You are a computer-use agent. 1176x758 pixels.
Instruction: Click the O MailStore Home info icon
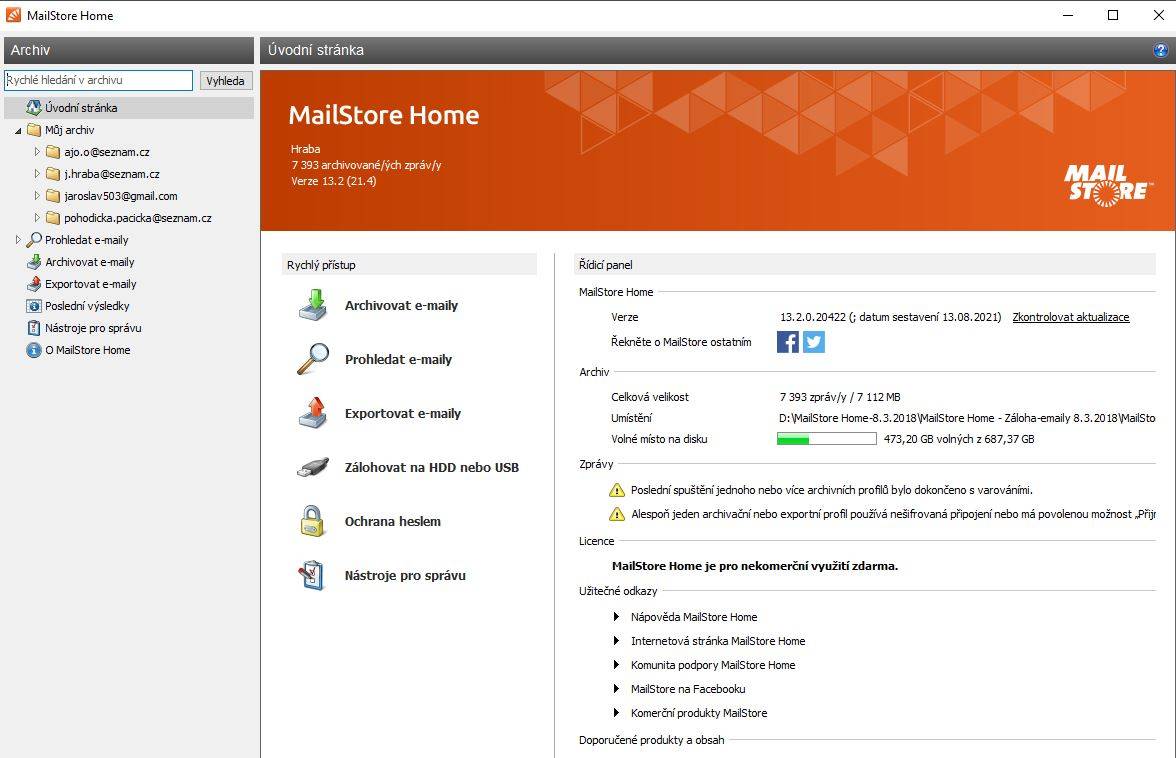coord(34,350)
